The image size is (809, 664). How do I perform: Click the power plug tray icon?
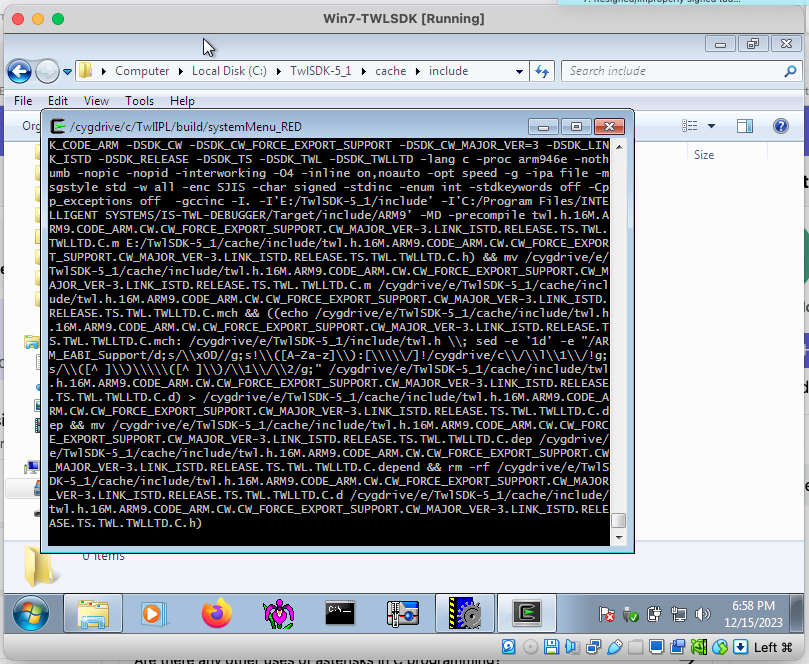click(654, 614)
